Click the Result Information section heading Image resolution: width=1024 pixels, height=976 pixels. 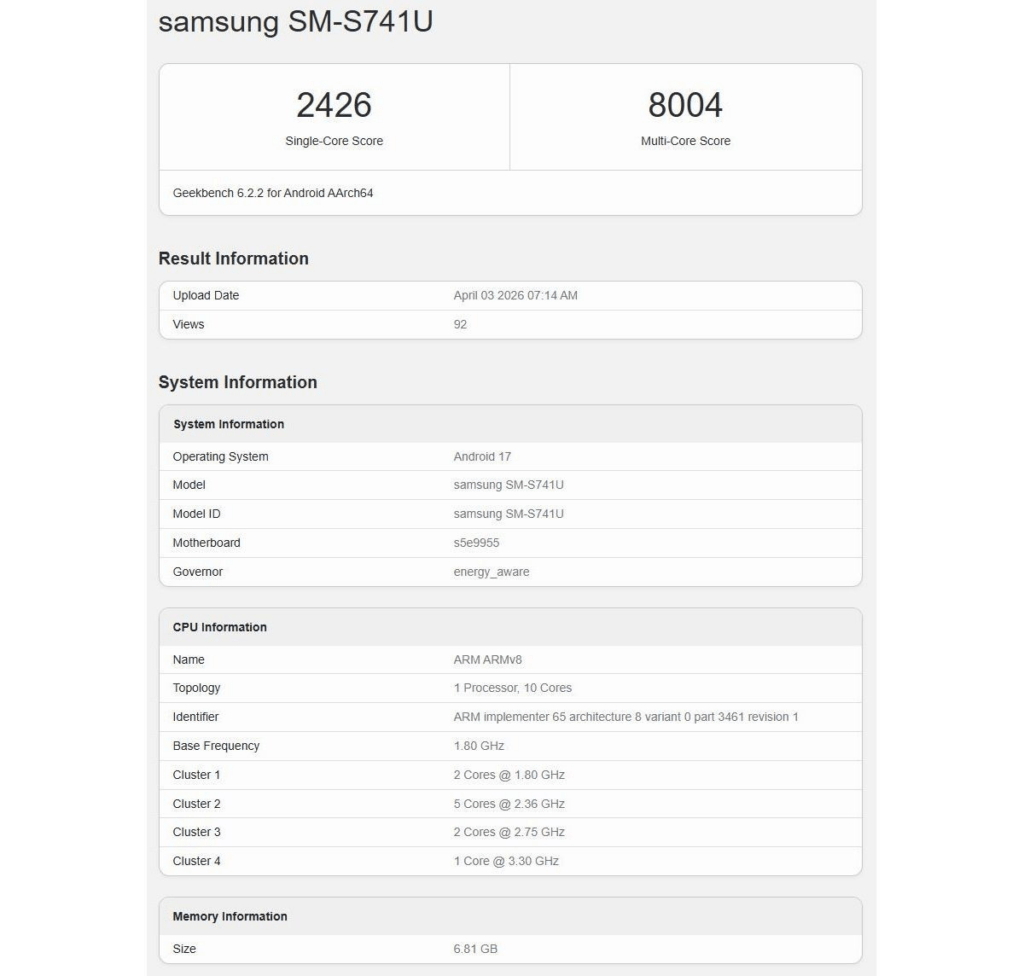pos(235,258)
